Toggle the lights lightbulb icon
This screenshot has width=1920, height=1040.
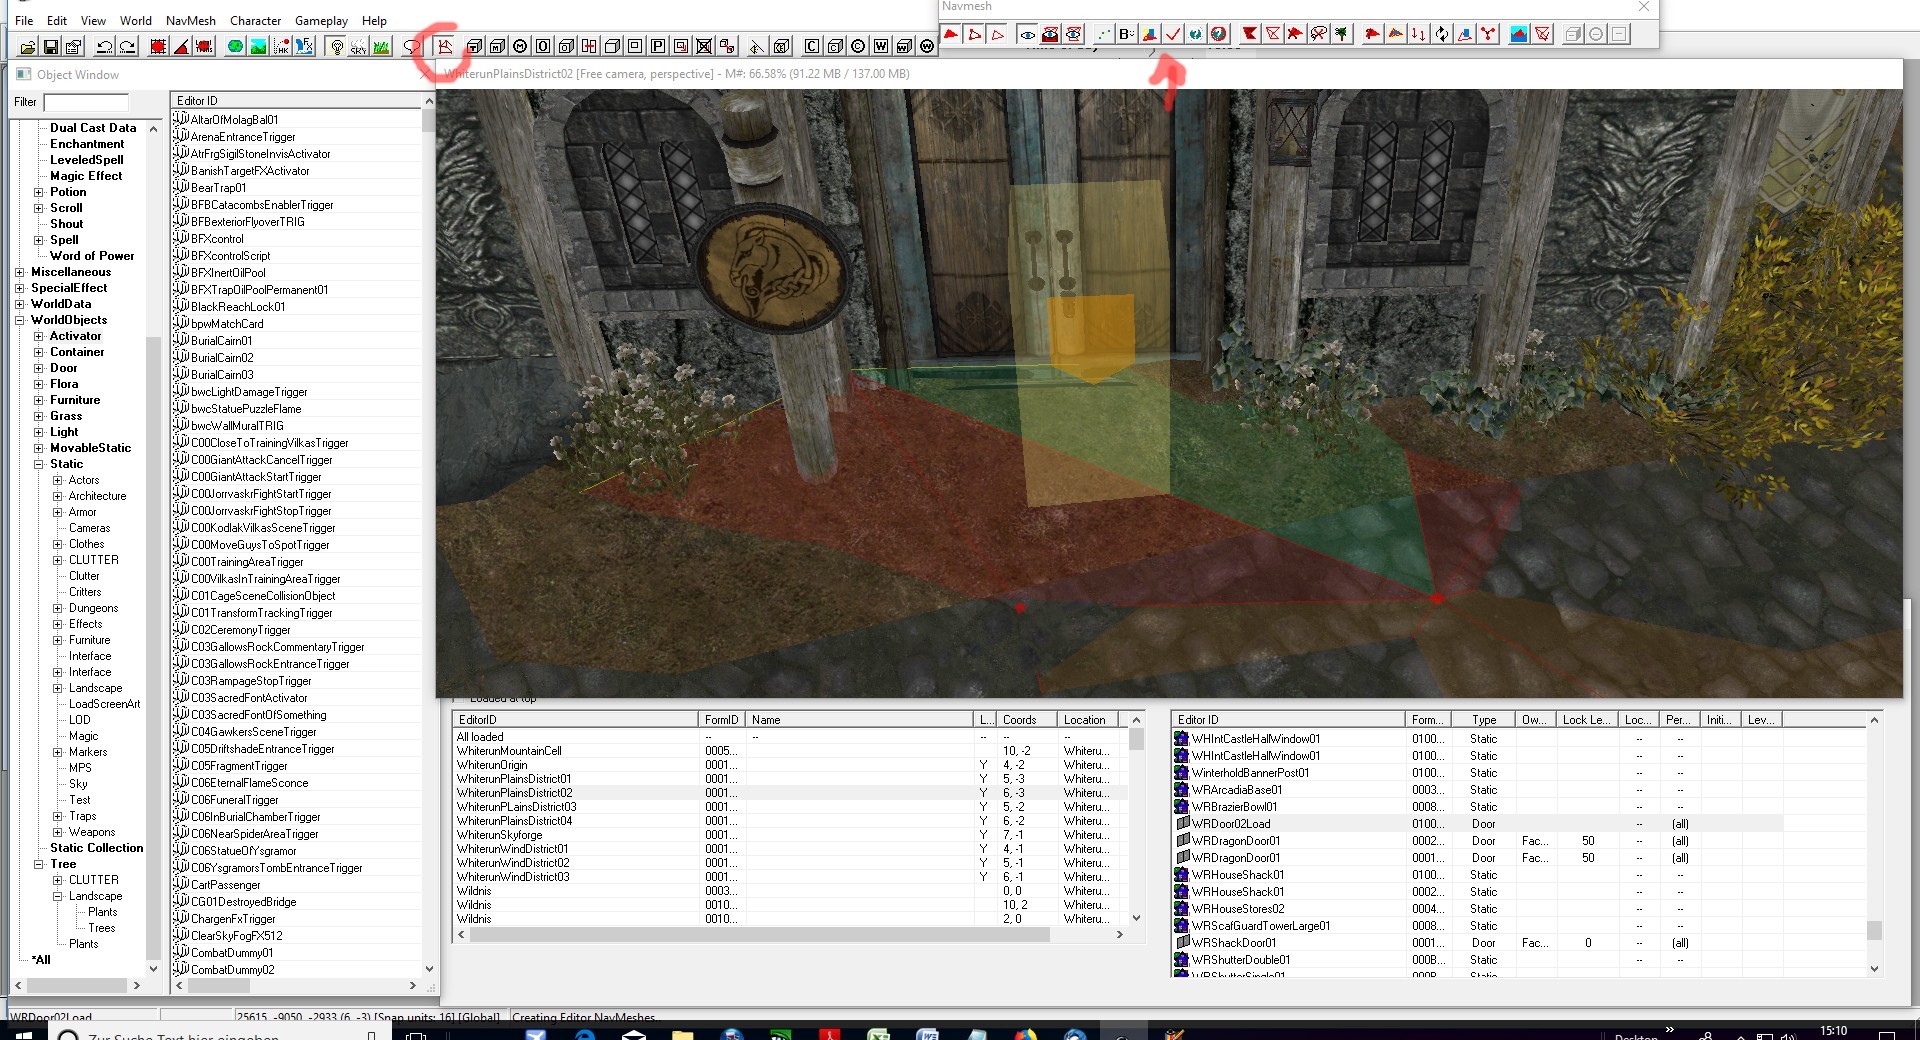tap(337, 46)
